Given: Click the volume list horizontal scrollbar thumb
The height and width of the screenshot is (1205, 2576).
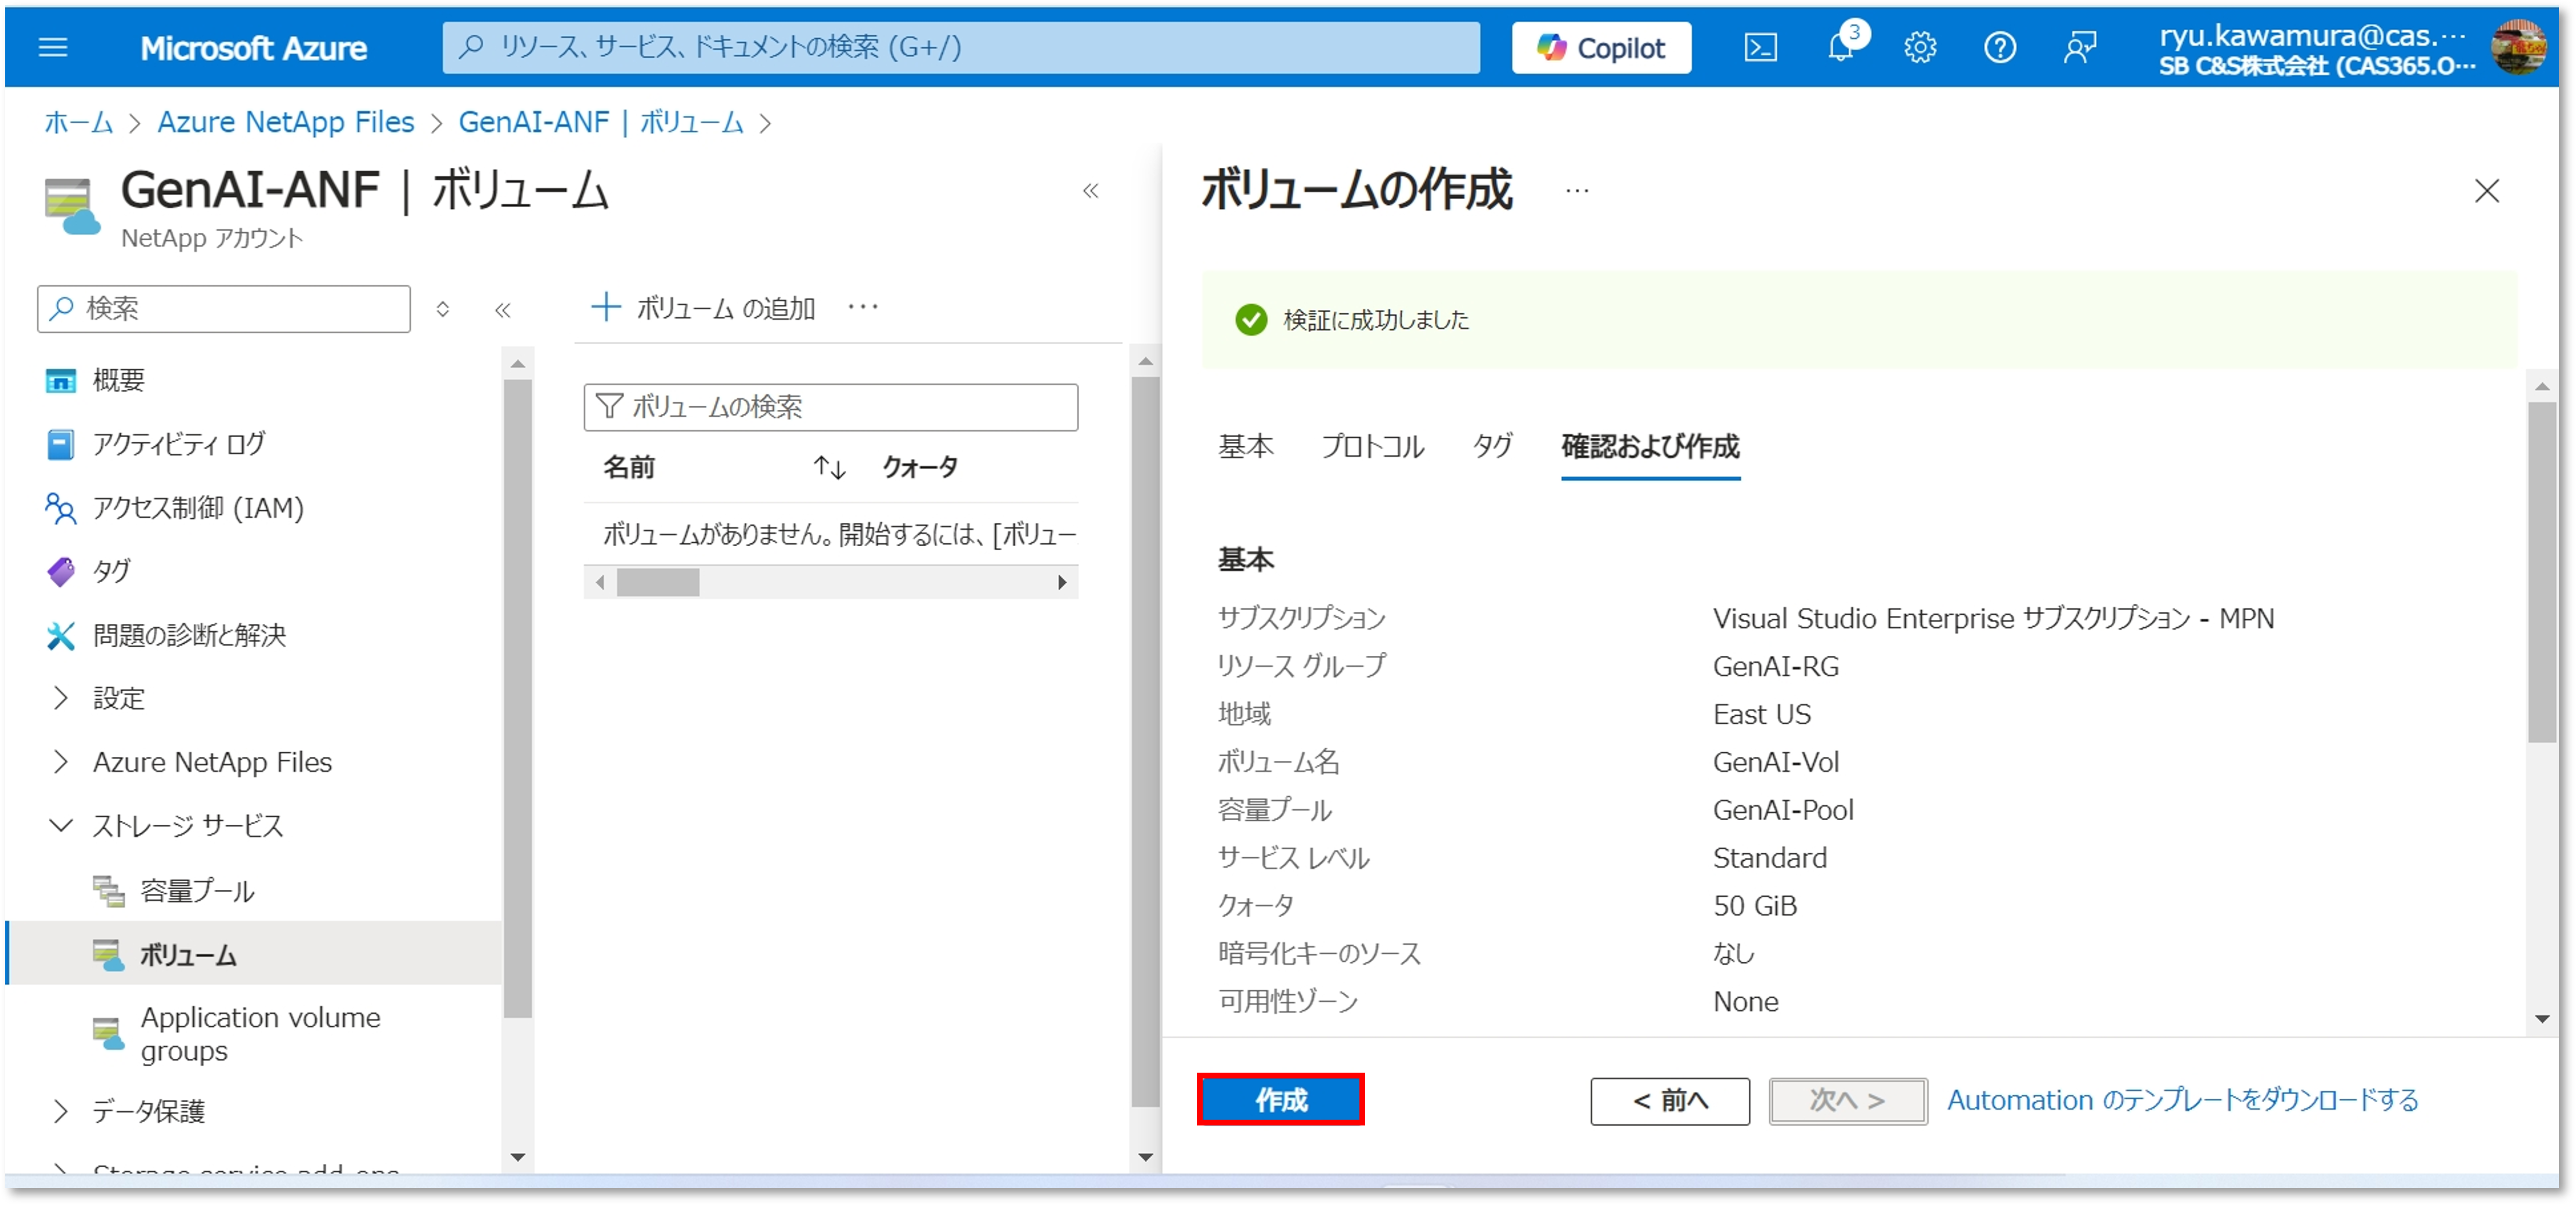Looking at the screenshot, I should (658, 582).
